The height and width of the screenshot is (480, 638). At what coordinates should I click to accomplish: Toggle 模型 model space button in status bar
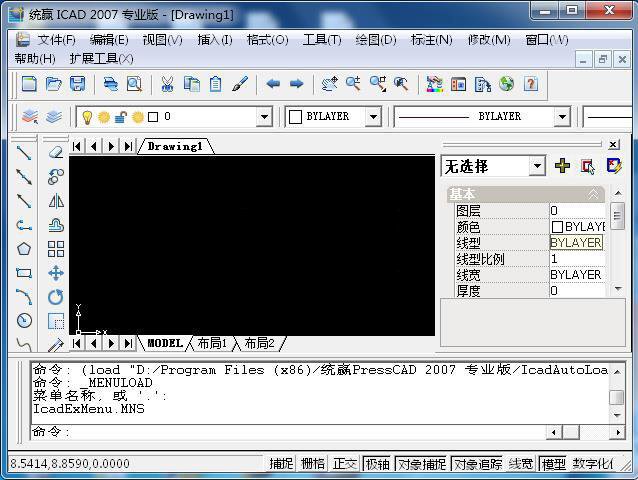[x=553, y=464]
